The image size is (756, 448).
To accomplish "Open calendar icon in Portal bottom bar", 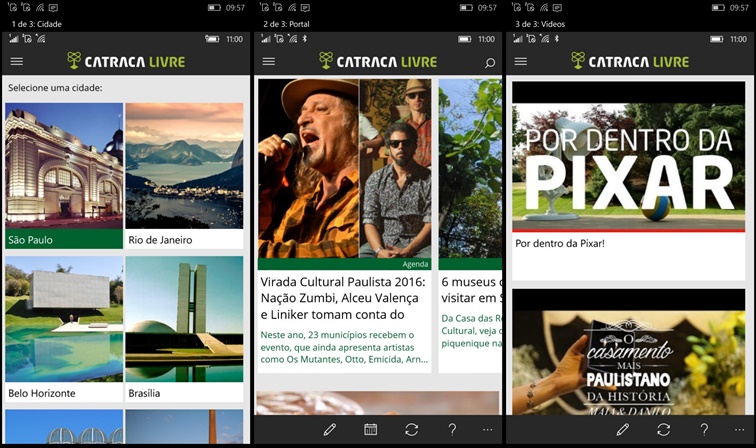I will coord(371,429).
